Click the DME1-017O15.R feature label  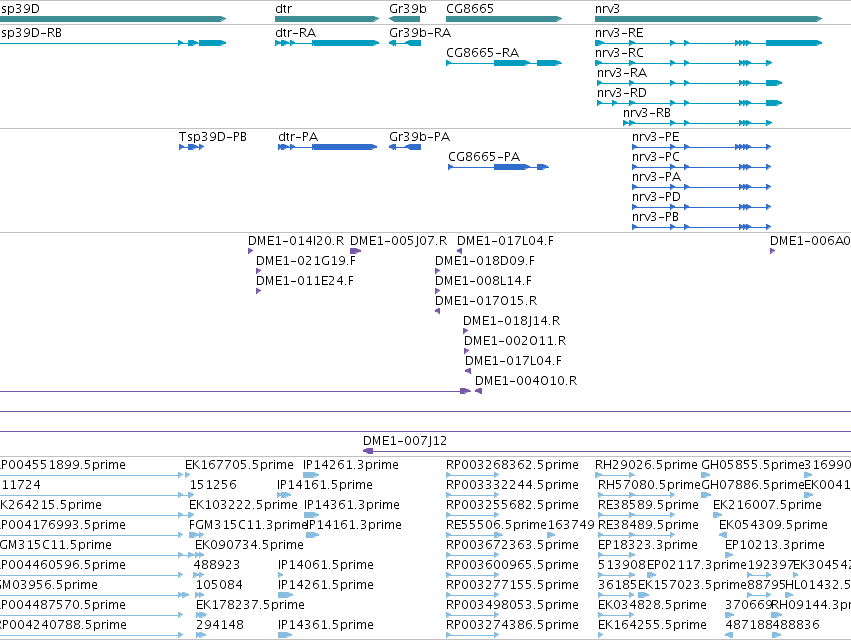coord(486,301)
